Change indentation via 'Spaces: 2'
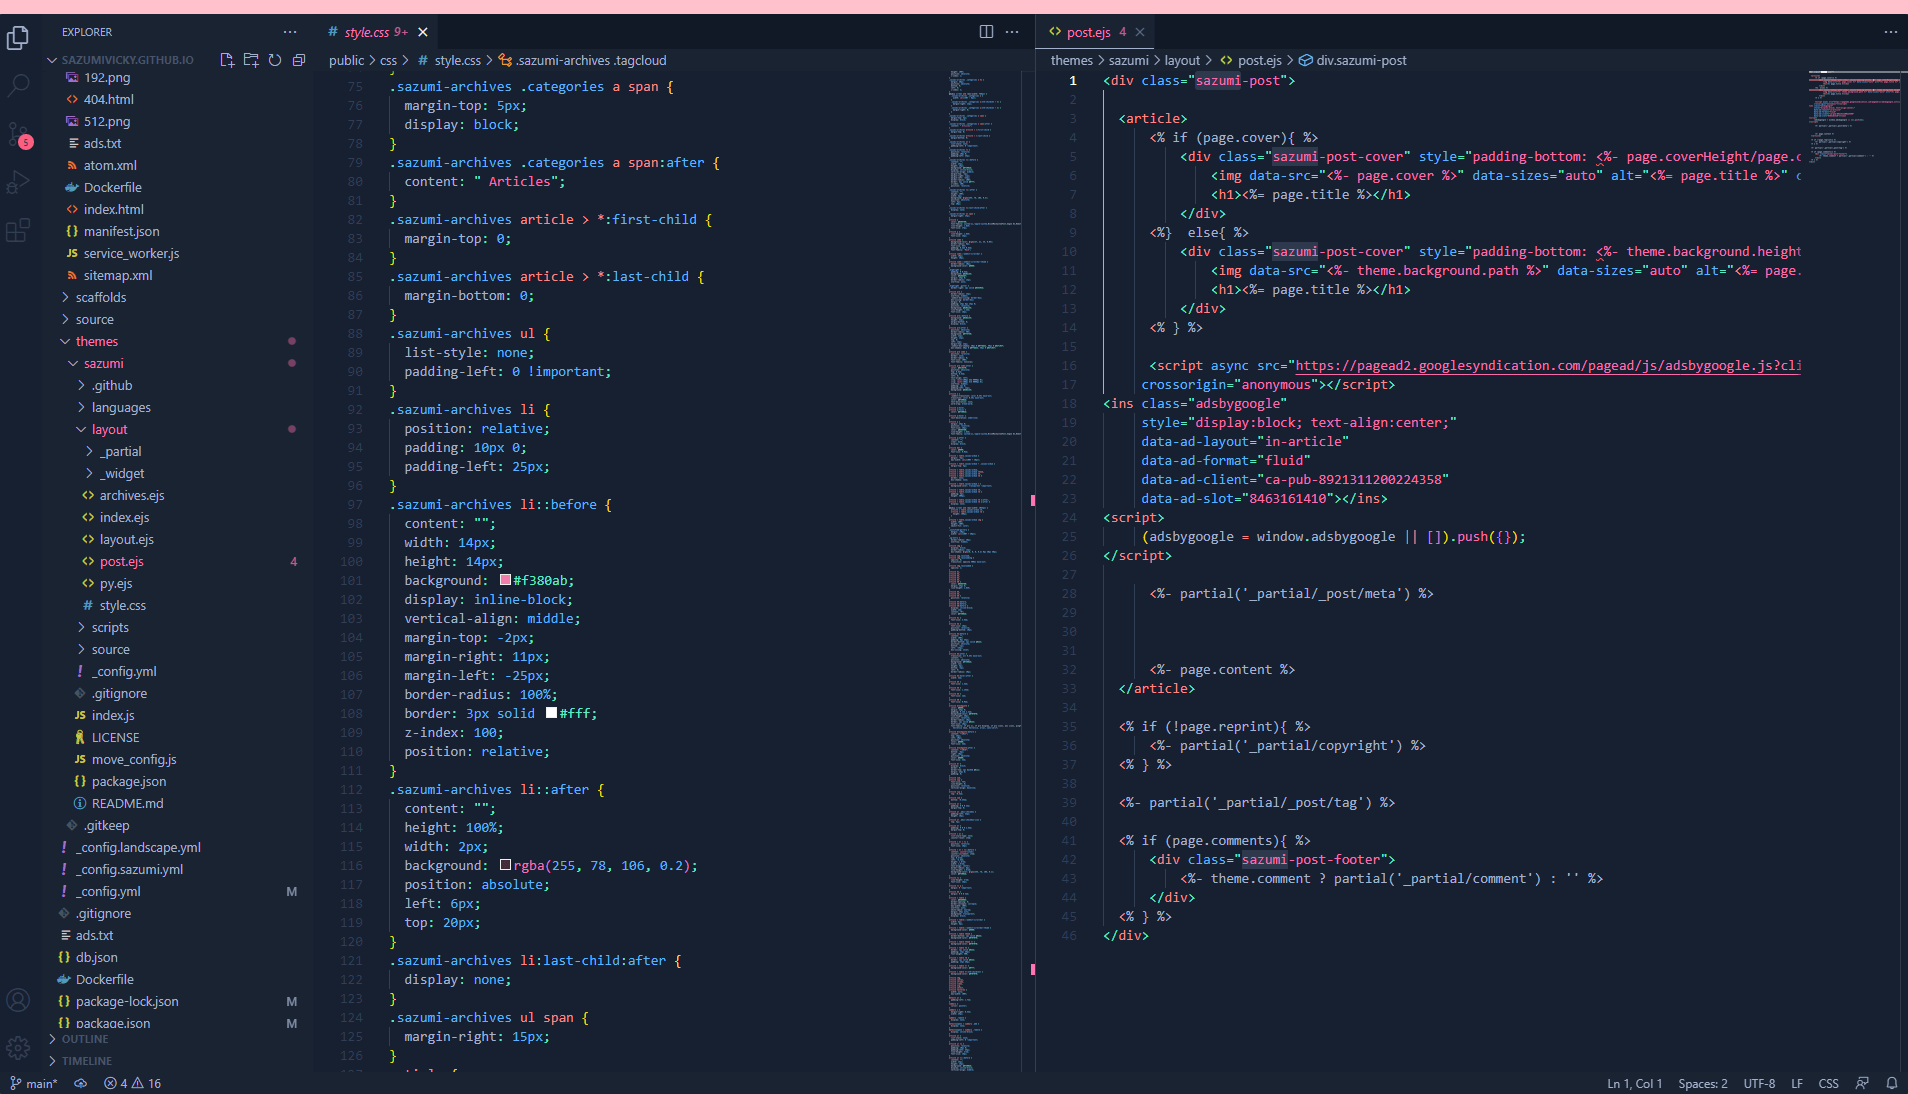The image size is (1908, 1107). click(1702, 1083)
